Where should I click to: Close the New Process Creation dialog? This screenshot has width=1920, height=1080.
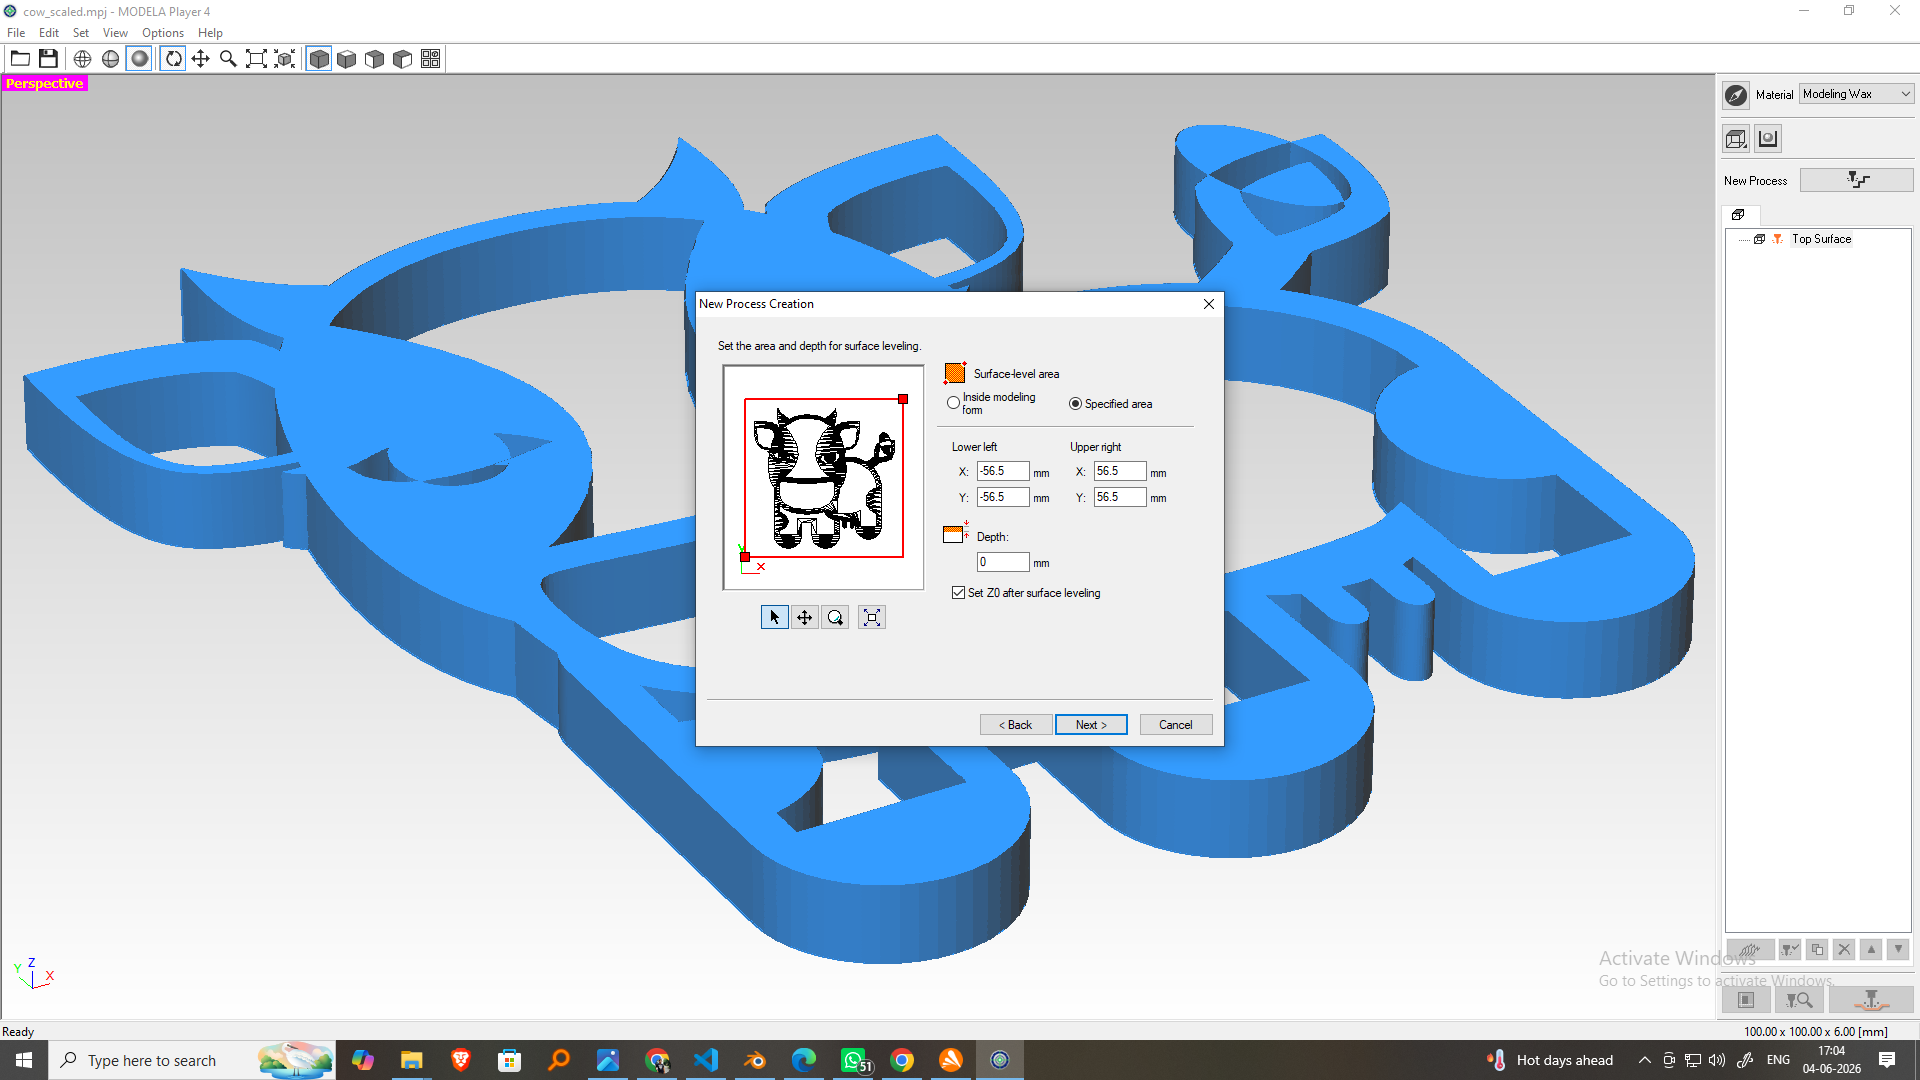click(x=1209, y=304)
